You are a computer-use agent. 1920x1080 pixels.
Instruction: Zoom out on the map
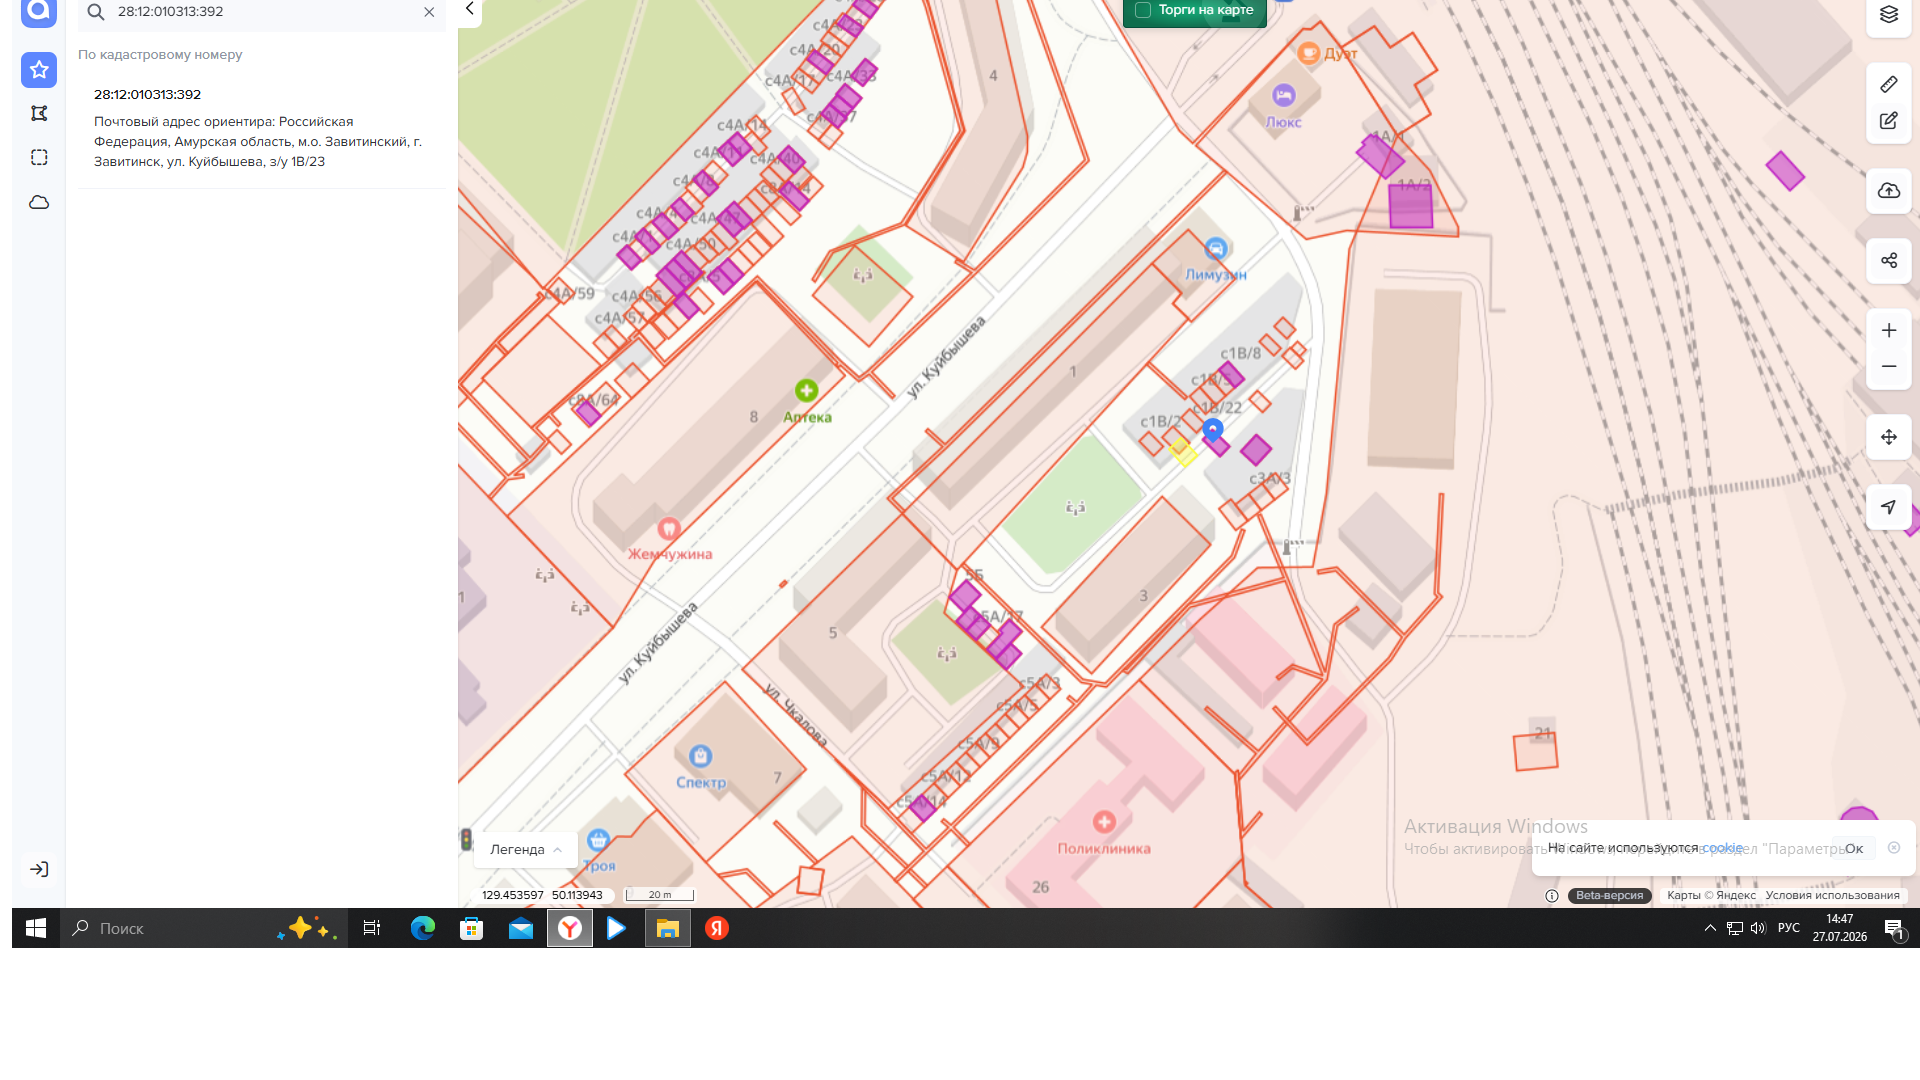click(1888, 367)
